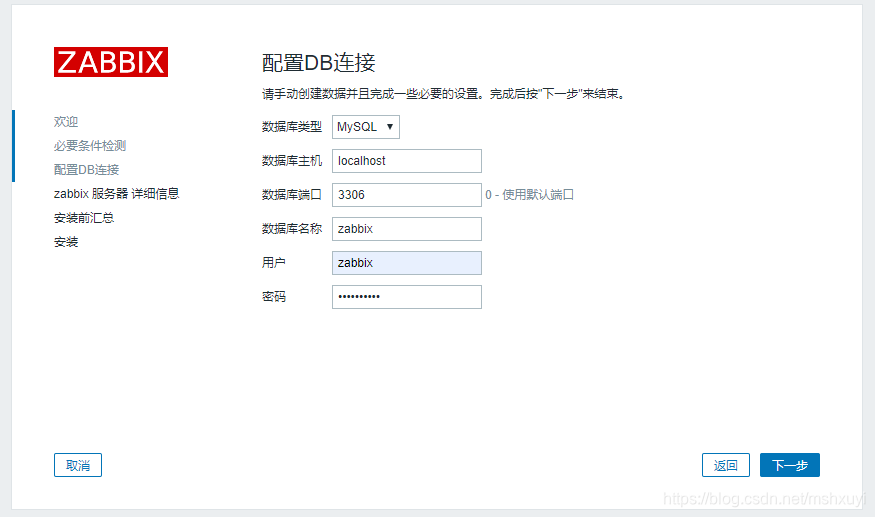
Task: Click the 数据库主机 label
Action: pos(292,161)
